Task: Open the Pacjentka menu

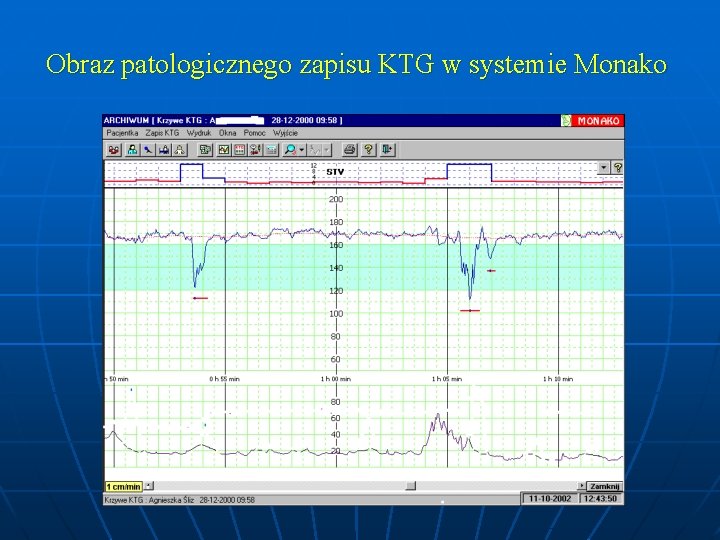Action: click(x=122, y=133)
